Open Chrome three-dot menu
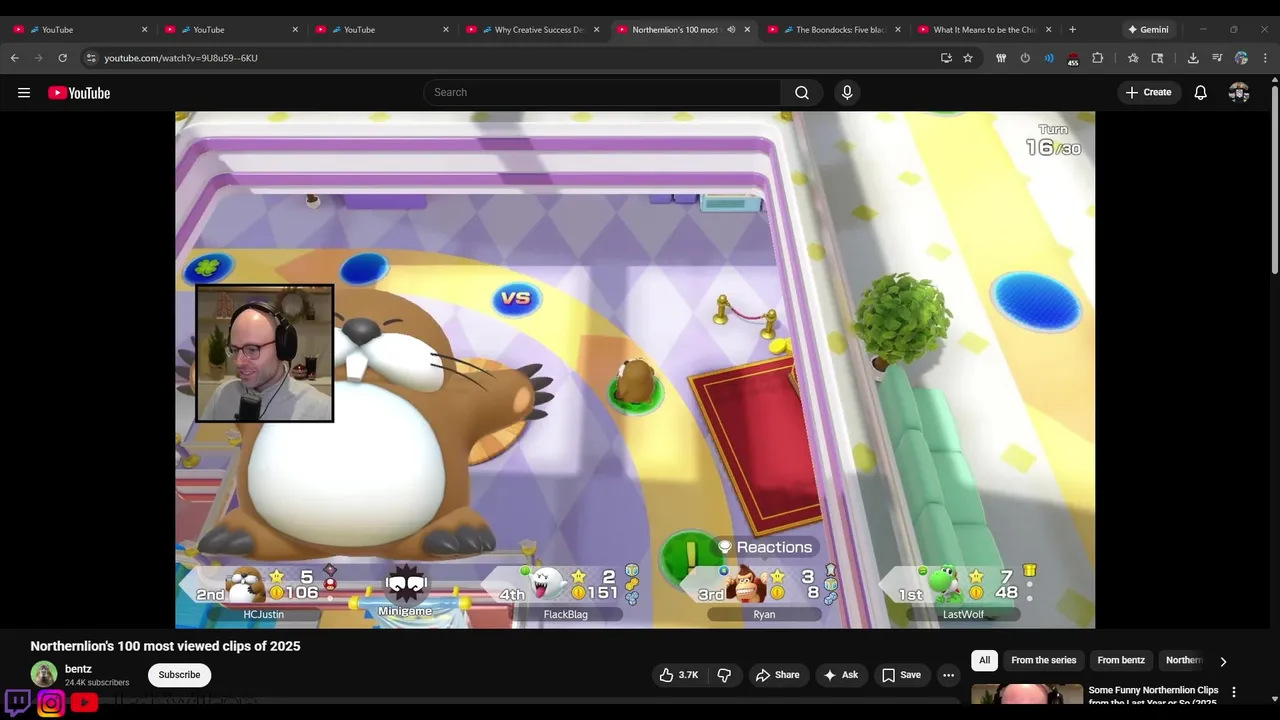 point(1265,58)
